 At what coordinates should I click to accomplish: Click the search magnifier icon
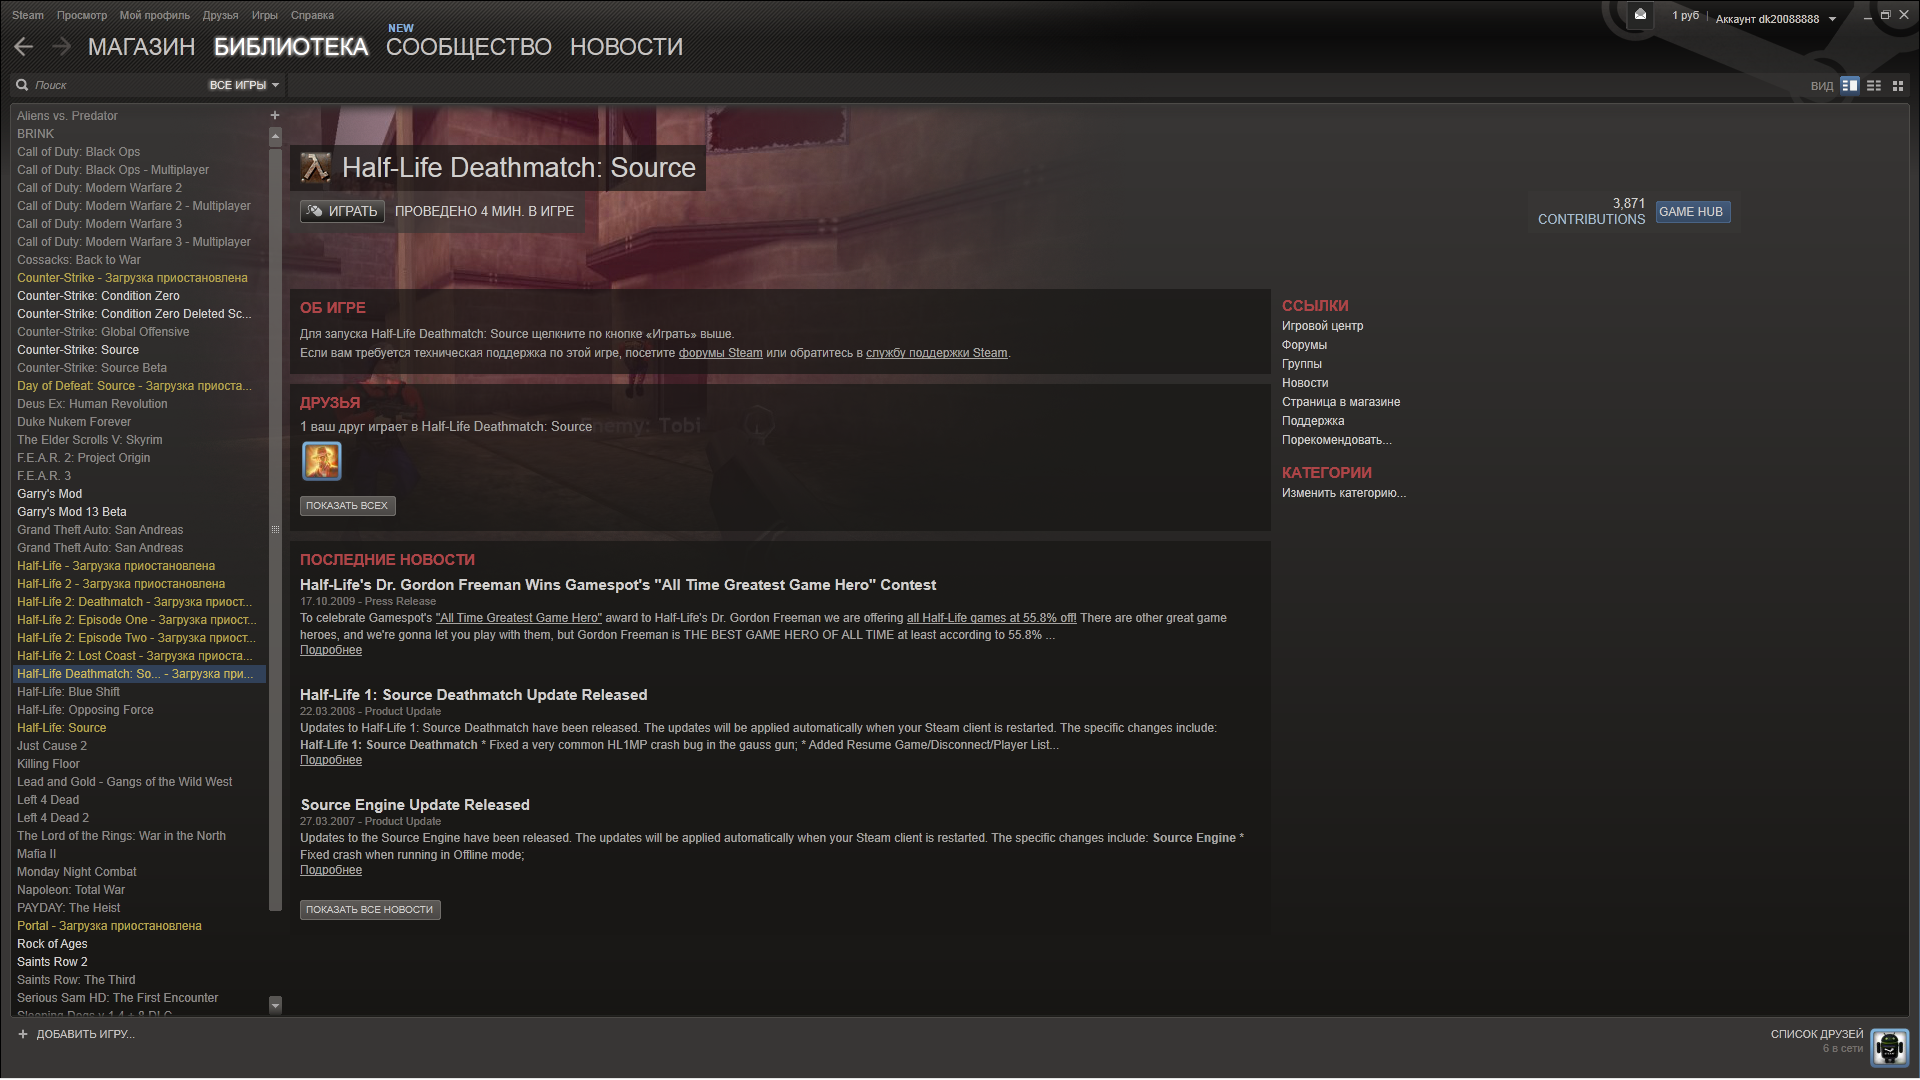click(22, 85)
